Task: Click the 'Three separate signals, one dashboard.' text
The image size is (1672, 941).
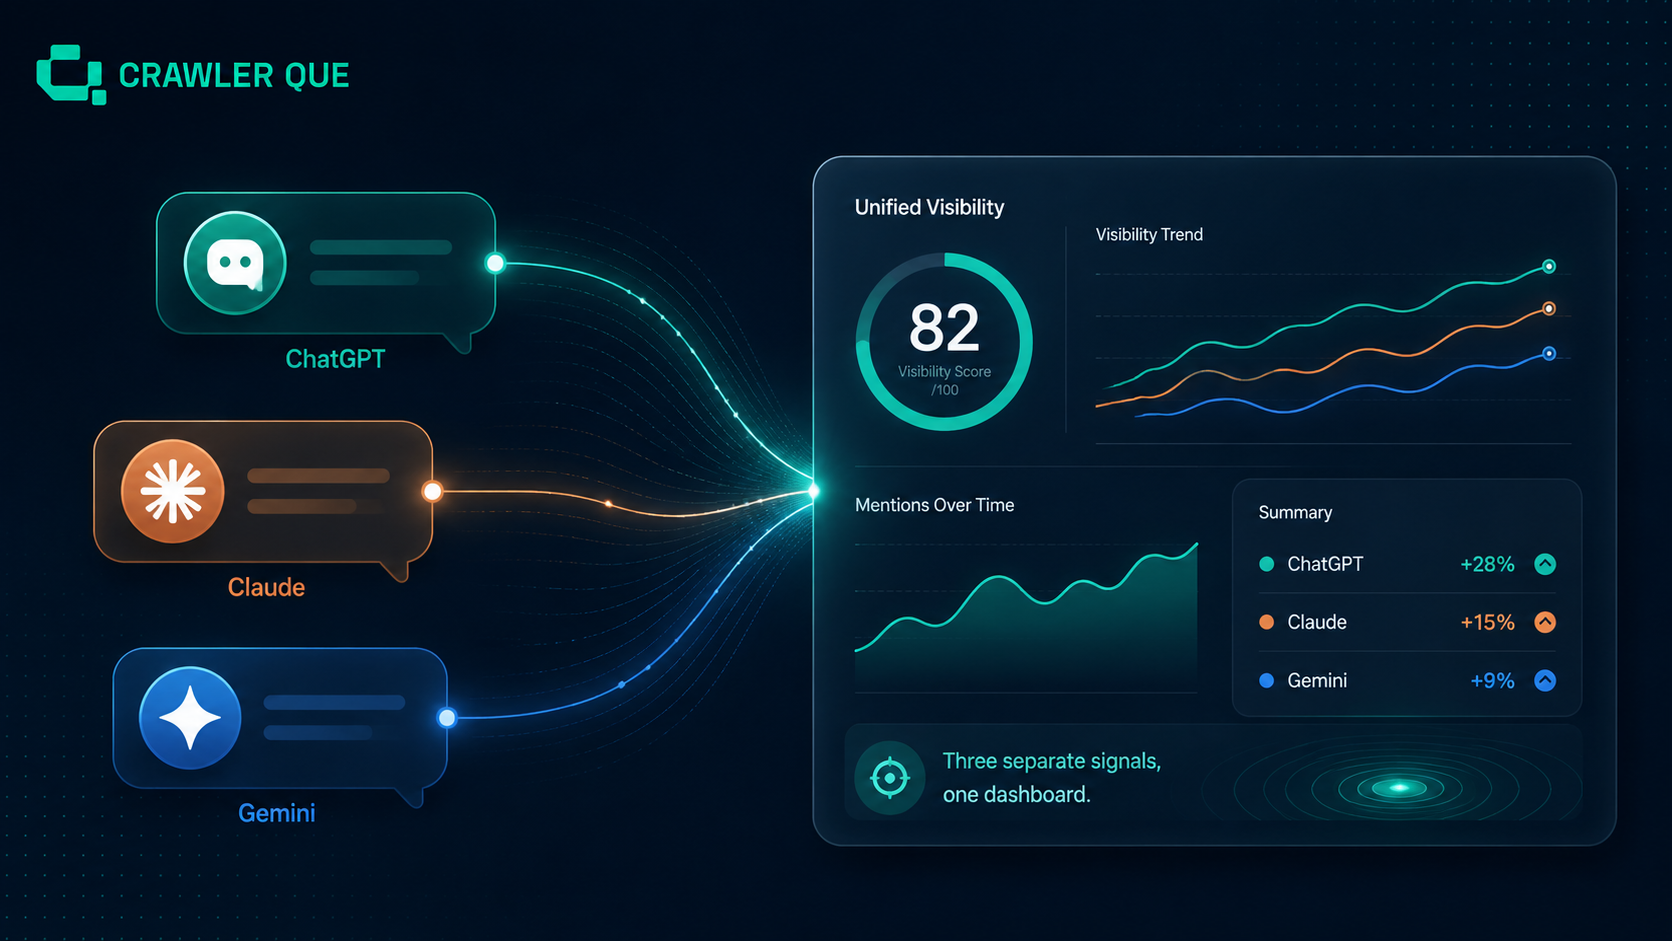Action: coord(1051,777)
